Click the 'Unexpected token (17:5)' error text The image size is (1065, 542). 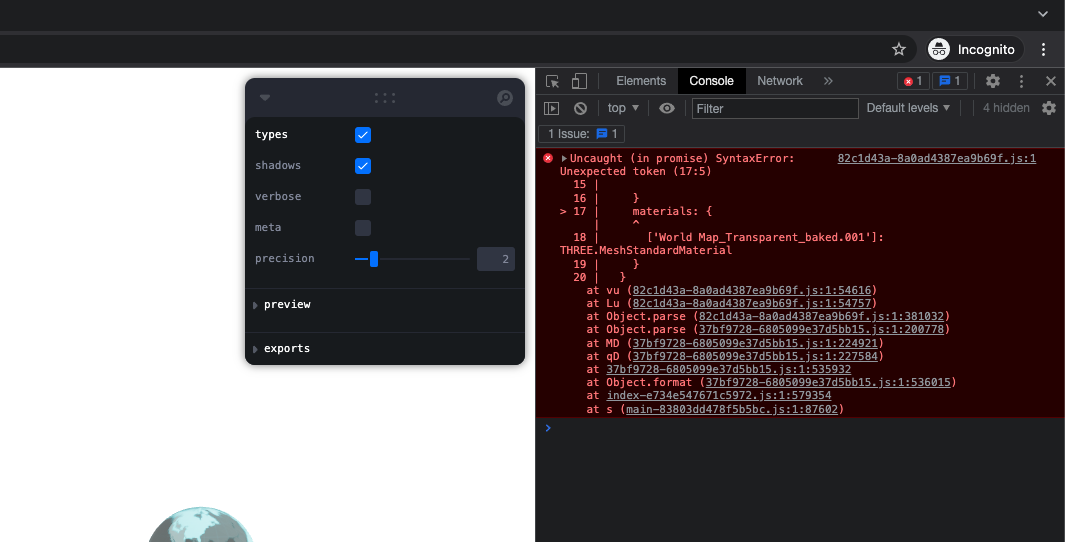click(x=636, y=171)
